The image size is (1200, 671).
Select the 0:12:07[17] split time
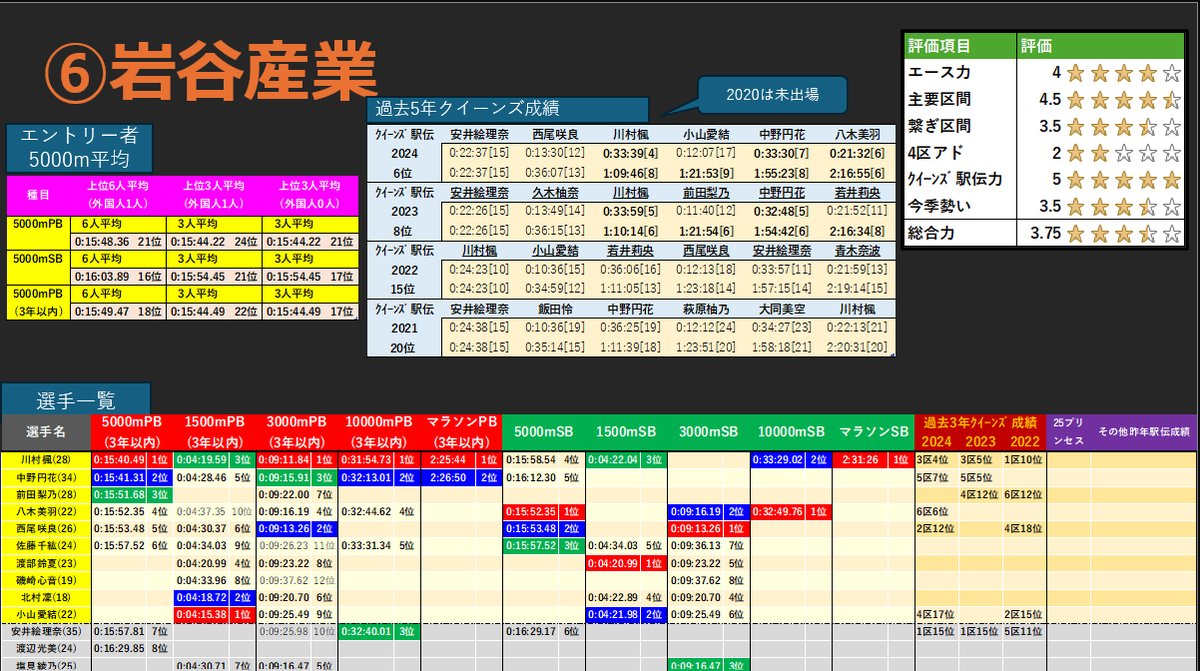(706, 152)
